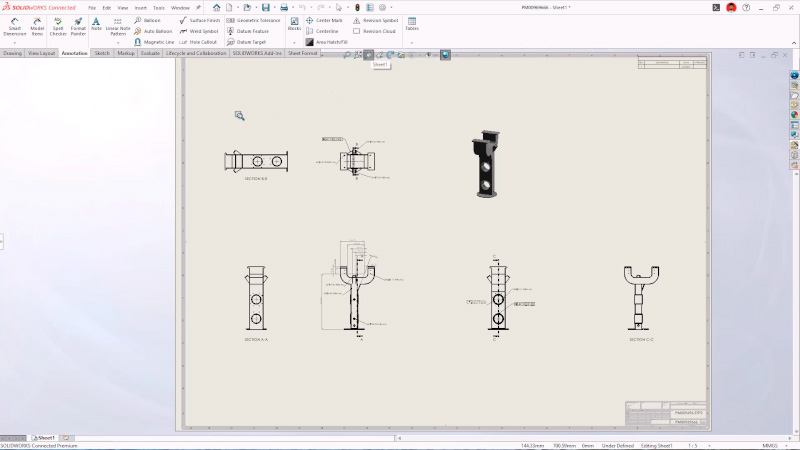Expand the left panel using edge handle
The image size is (800, 450).
click(x=2, y=241)
